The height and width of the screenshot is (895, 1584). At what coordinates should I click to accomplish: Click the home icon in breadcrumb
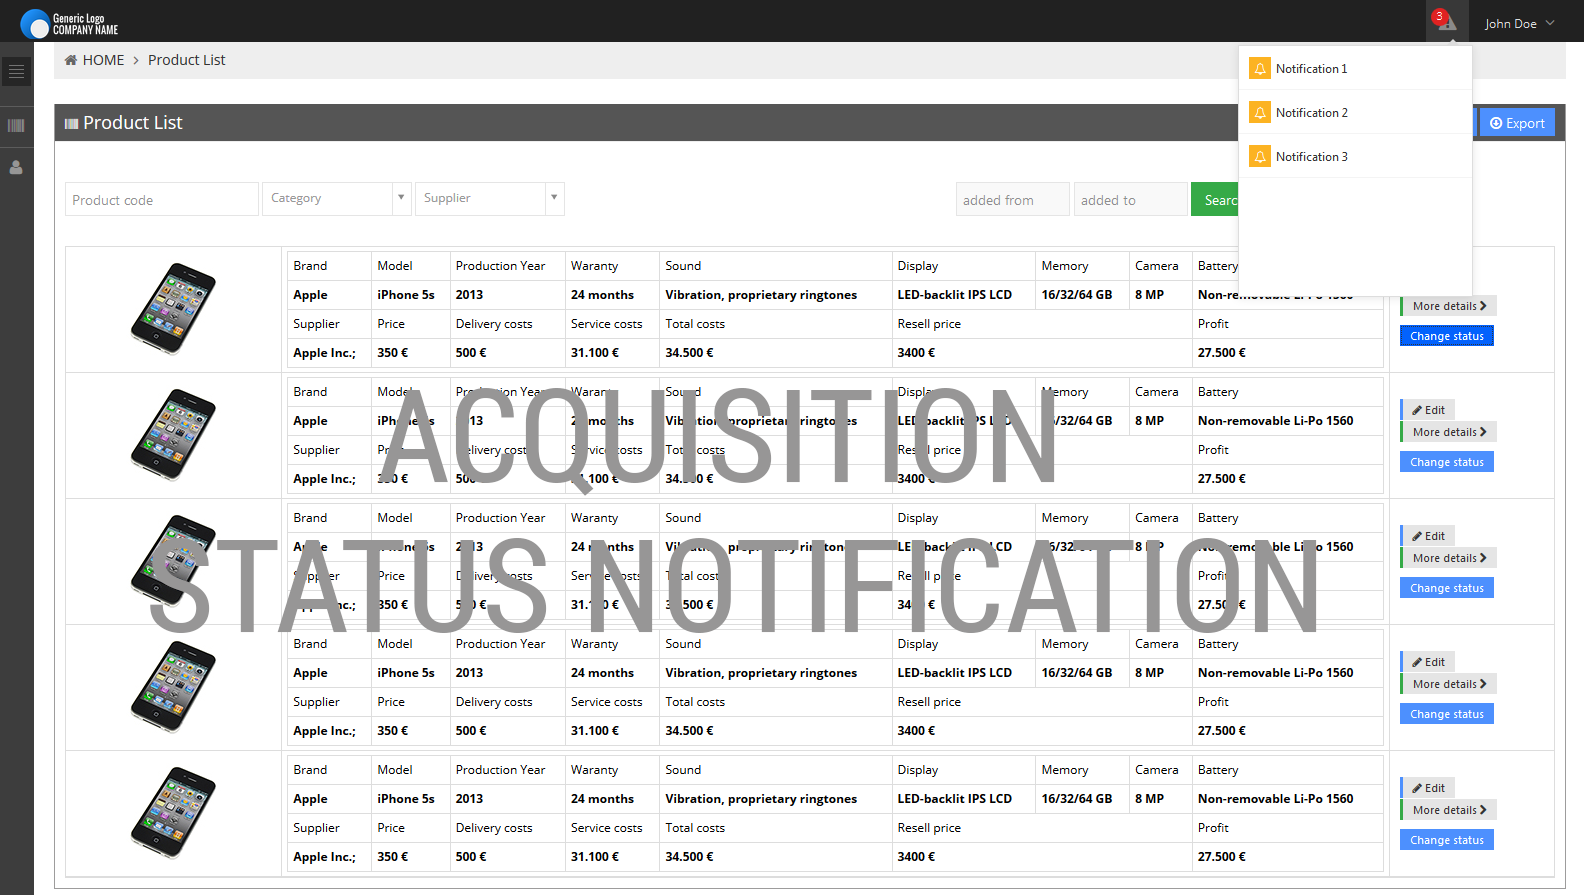coord(71,60)
